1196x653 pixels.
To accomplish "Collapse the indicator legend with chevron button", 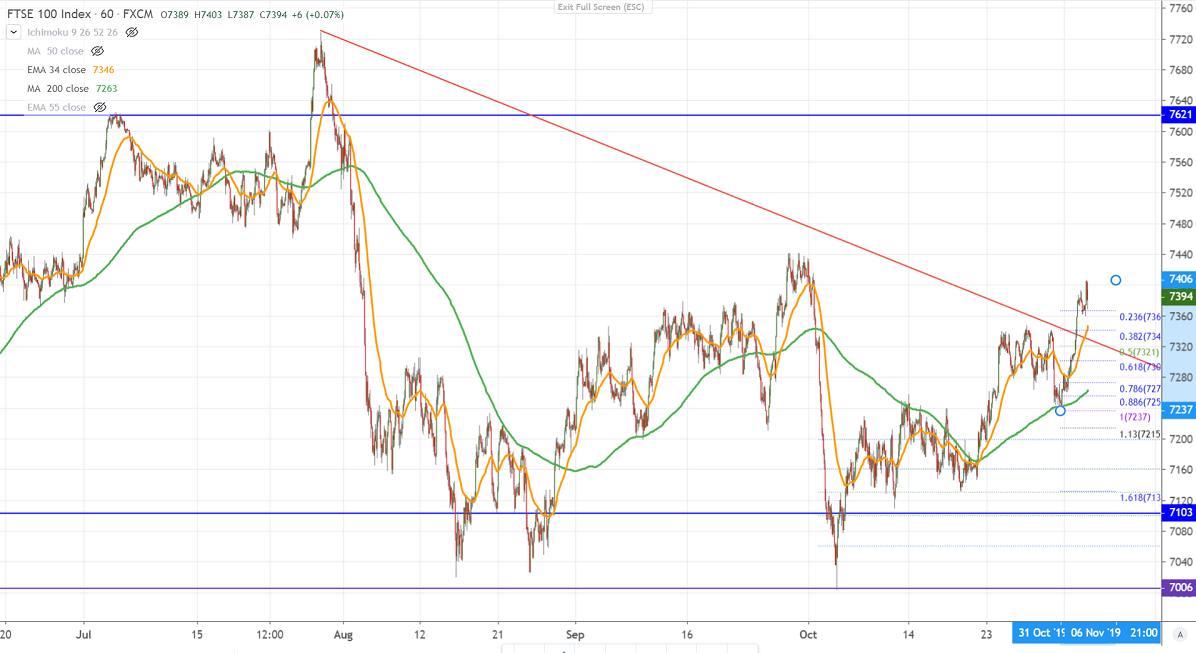I will click(x=14, y=32).
